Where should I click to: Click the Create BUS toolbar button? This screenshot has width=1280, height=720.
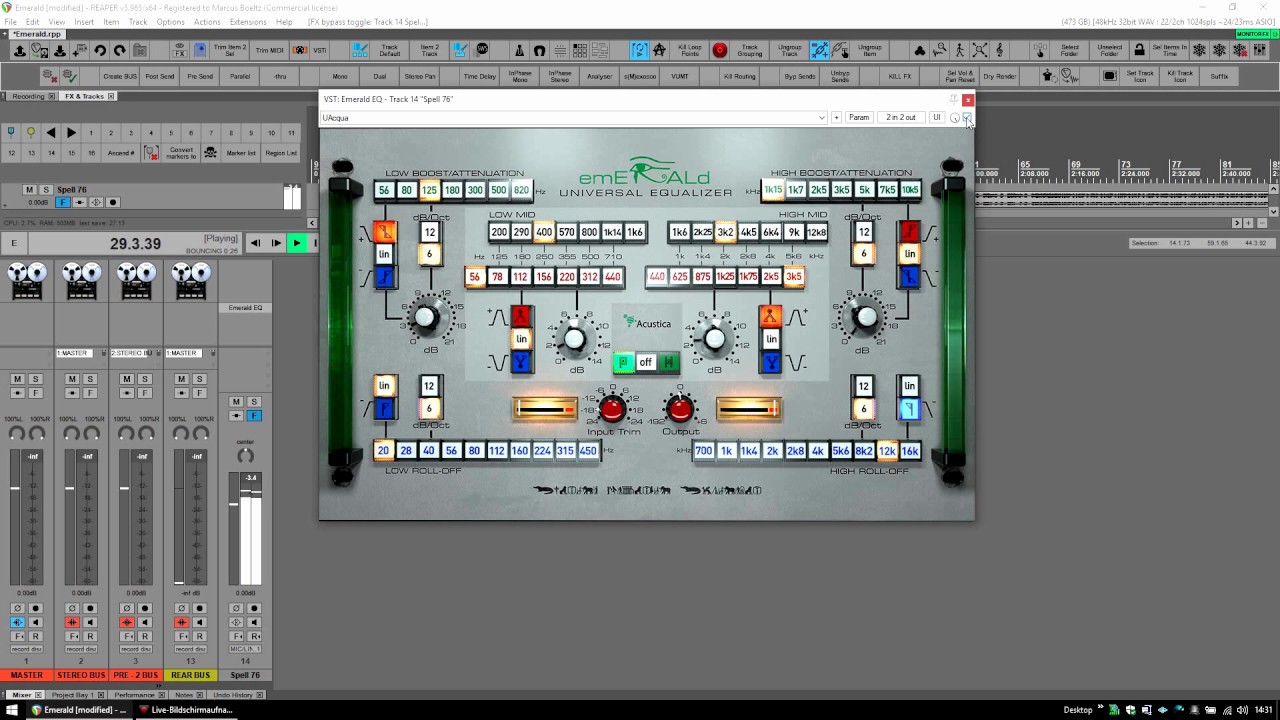120,76
